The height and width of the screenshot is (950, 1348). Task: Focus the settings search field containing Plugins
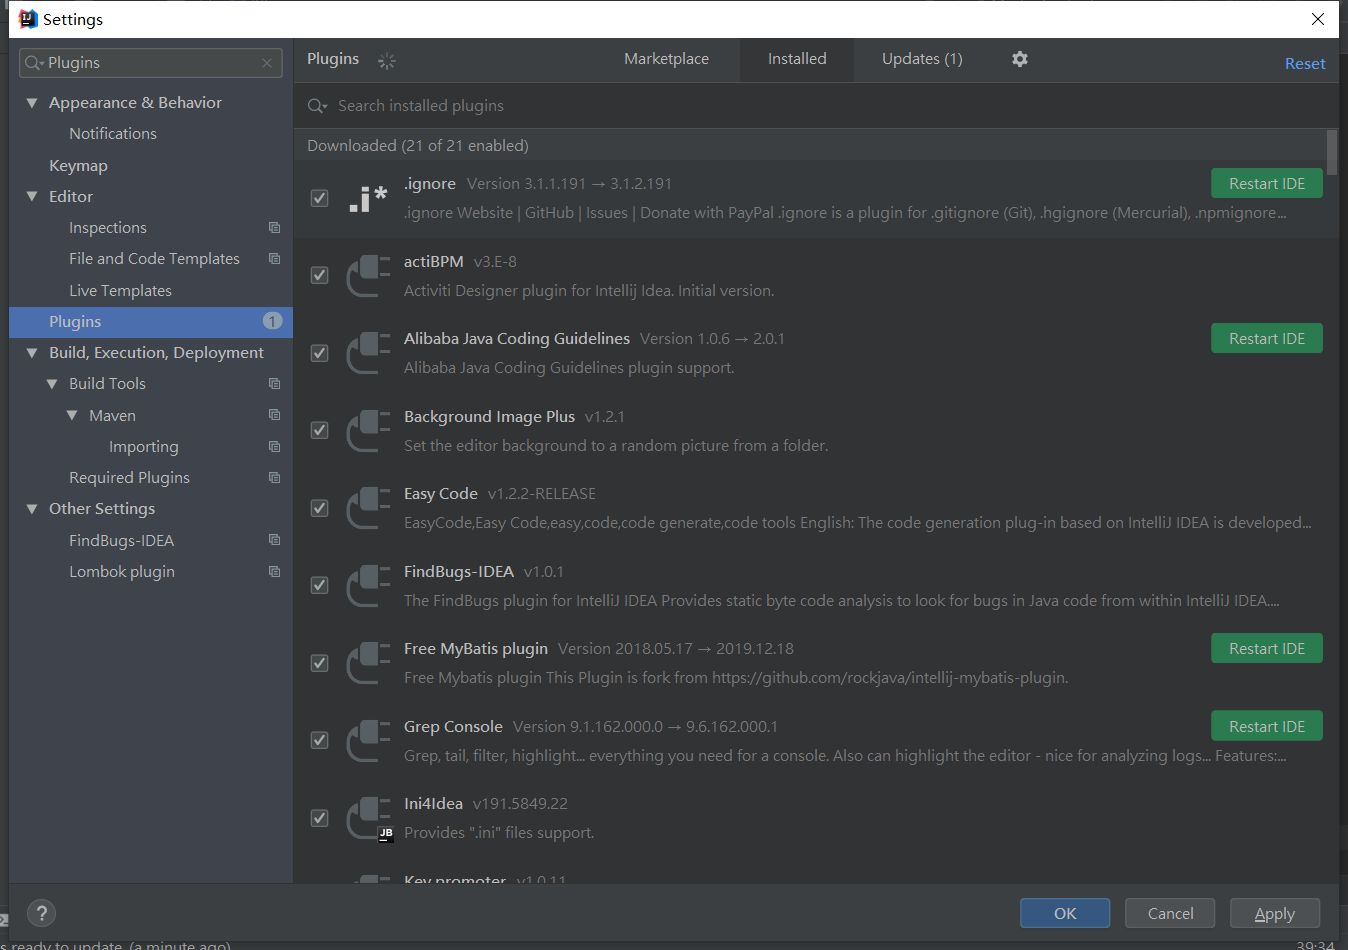151,63
